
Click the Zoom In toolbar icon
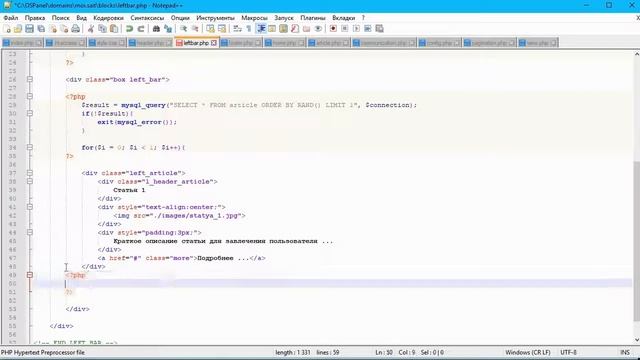(x=184, y=29)
